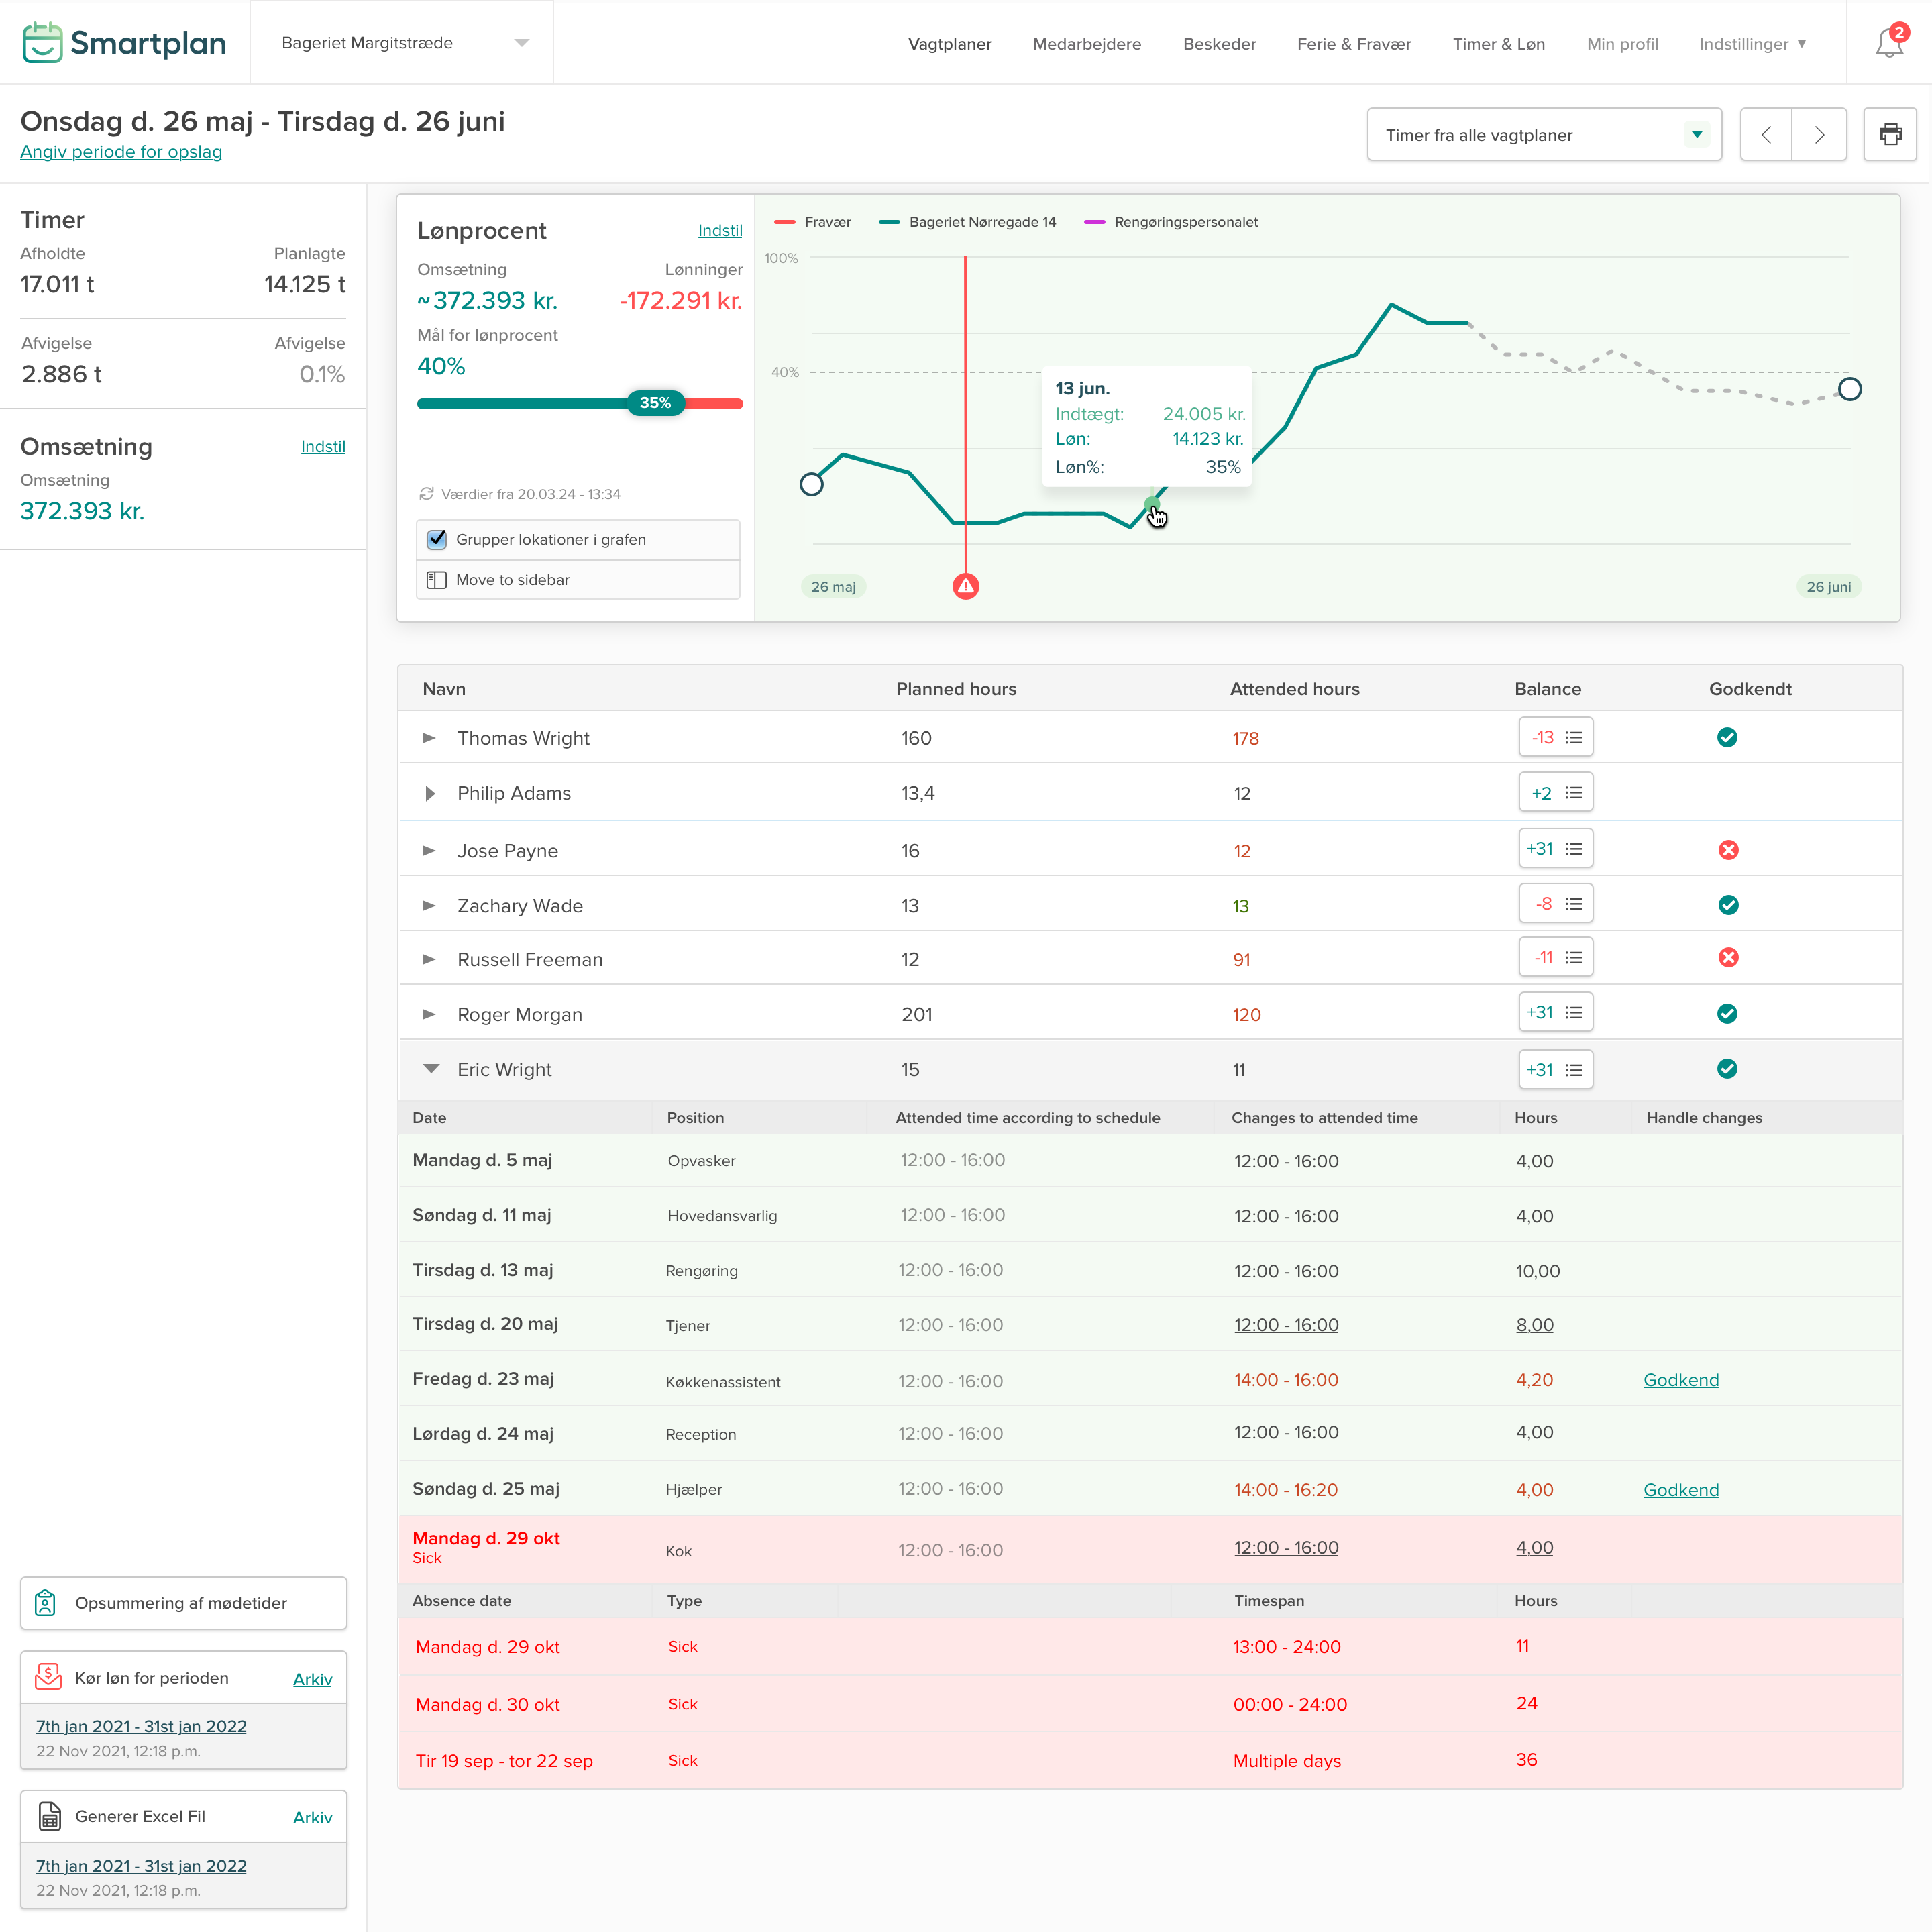
Task: Click the print icon button
Action: click(x=1889, y=134)
